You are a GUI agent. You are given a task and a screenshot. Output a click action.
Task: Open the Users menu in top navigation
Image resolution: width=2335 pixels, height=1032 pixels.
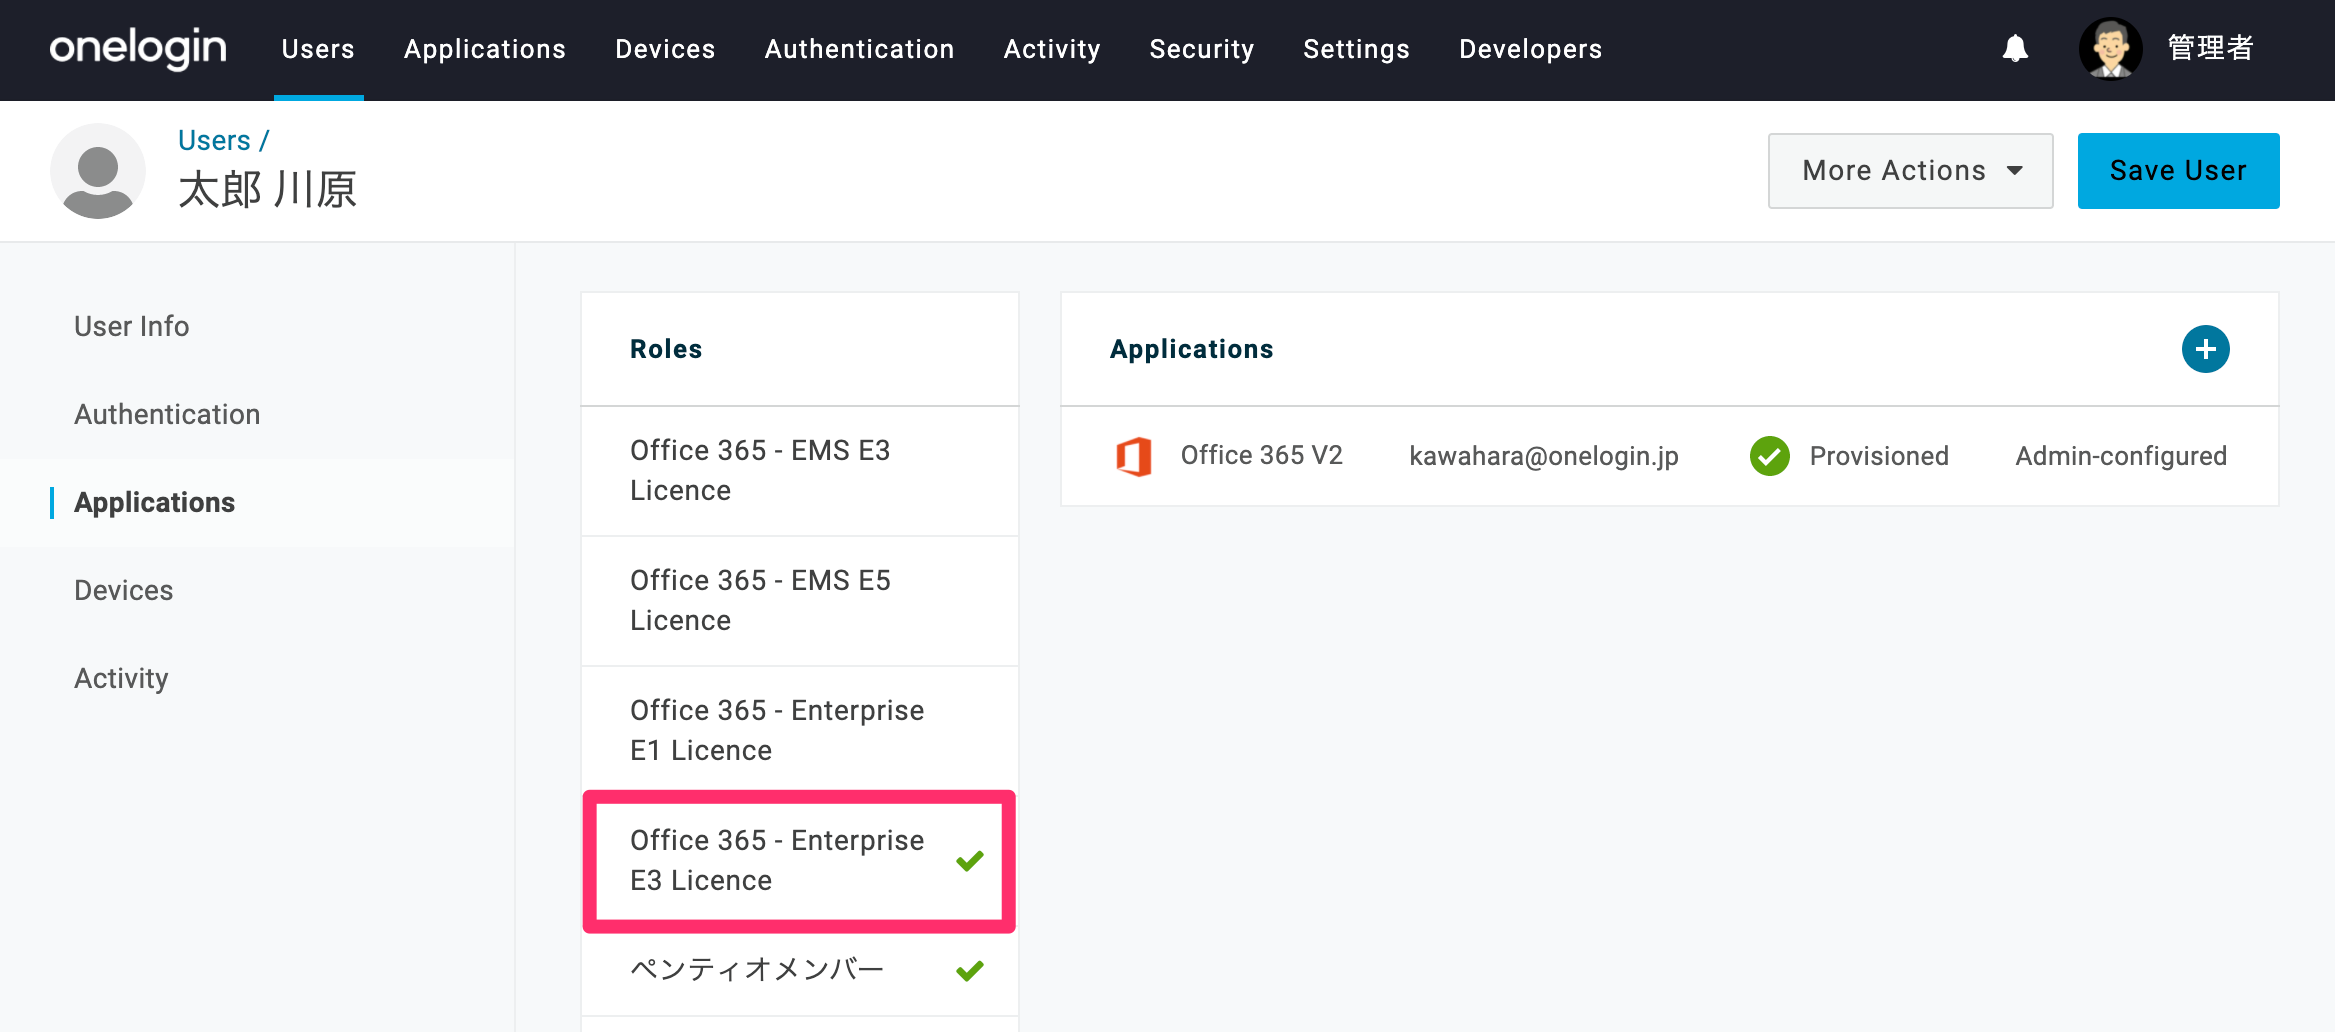click(318, 49)
